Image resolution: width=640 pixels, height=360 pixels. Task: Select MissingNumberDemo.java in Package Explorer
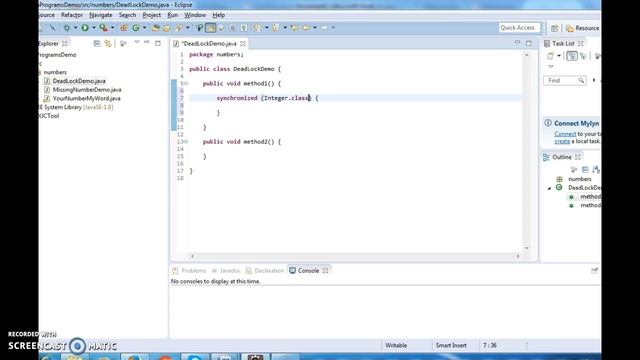click(87, 90)
